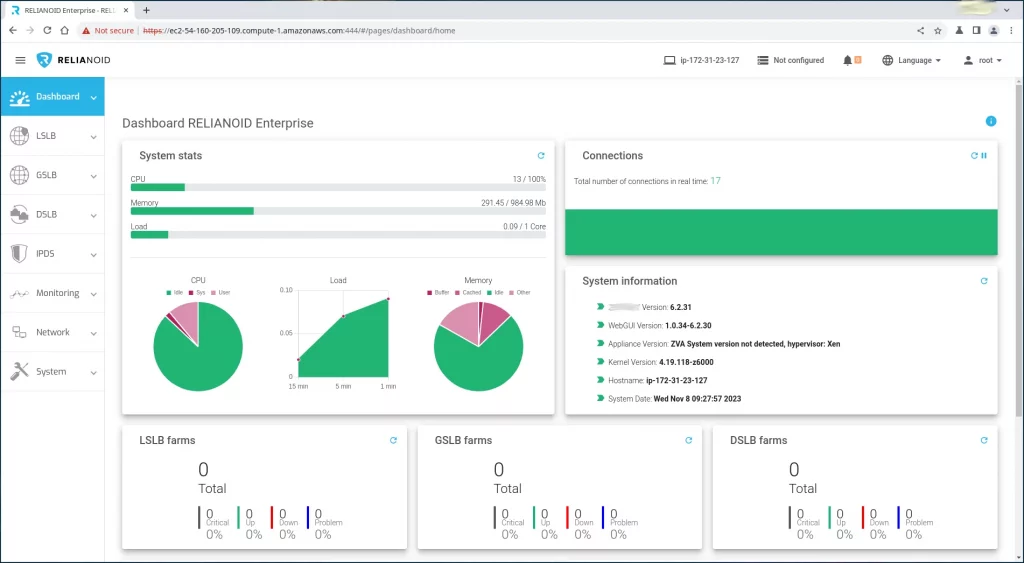Click the ip-172-31-23-127 host label in the header
This screenshot has width=1024, height=563.
(709, 60)
